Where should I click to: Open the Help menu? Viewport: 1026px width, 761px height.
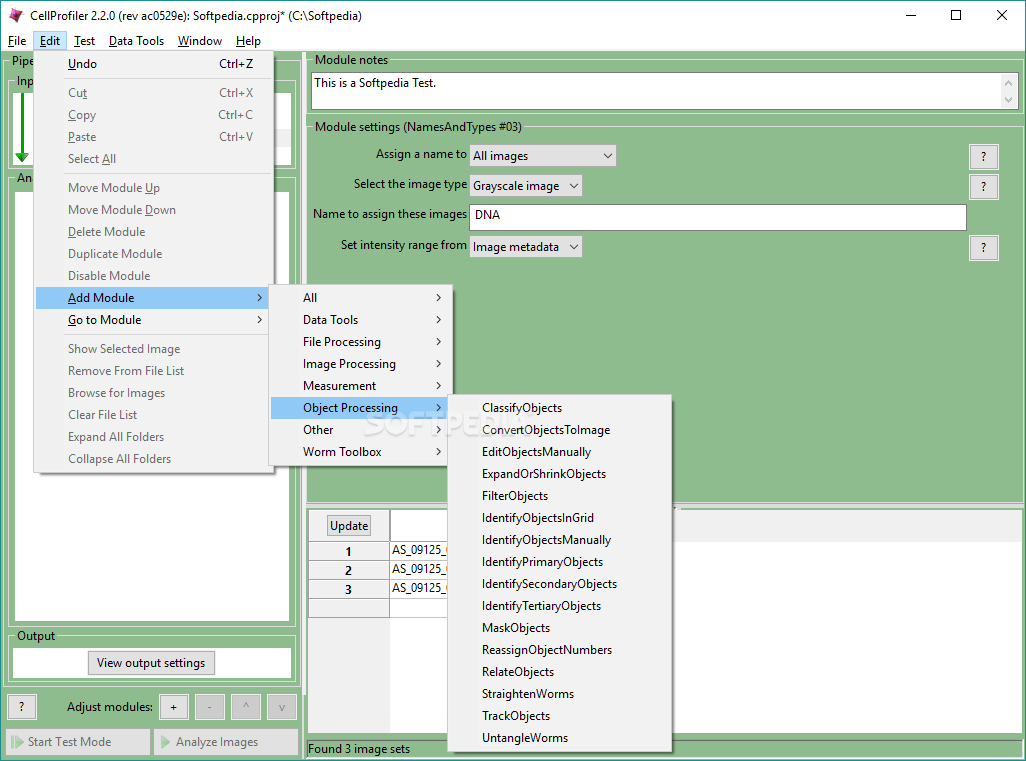pos(248,41)
